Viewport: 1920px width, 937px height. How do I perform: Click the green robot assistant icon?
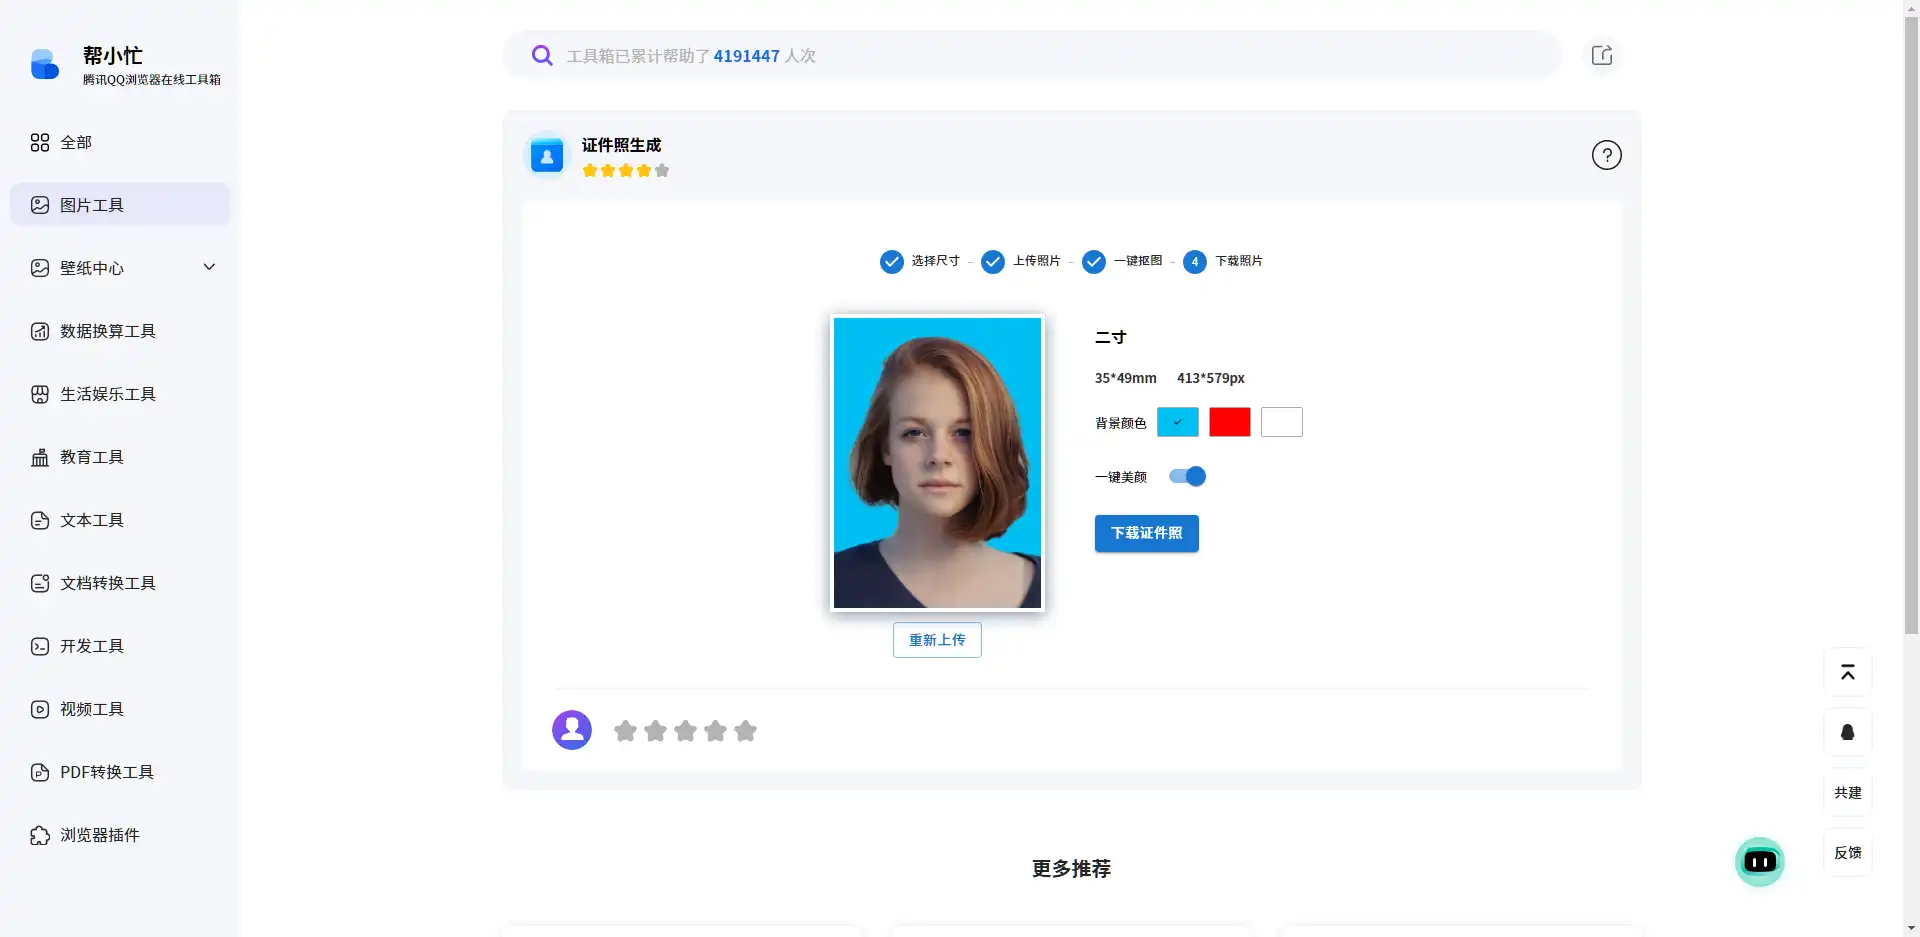1760,862
